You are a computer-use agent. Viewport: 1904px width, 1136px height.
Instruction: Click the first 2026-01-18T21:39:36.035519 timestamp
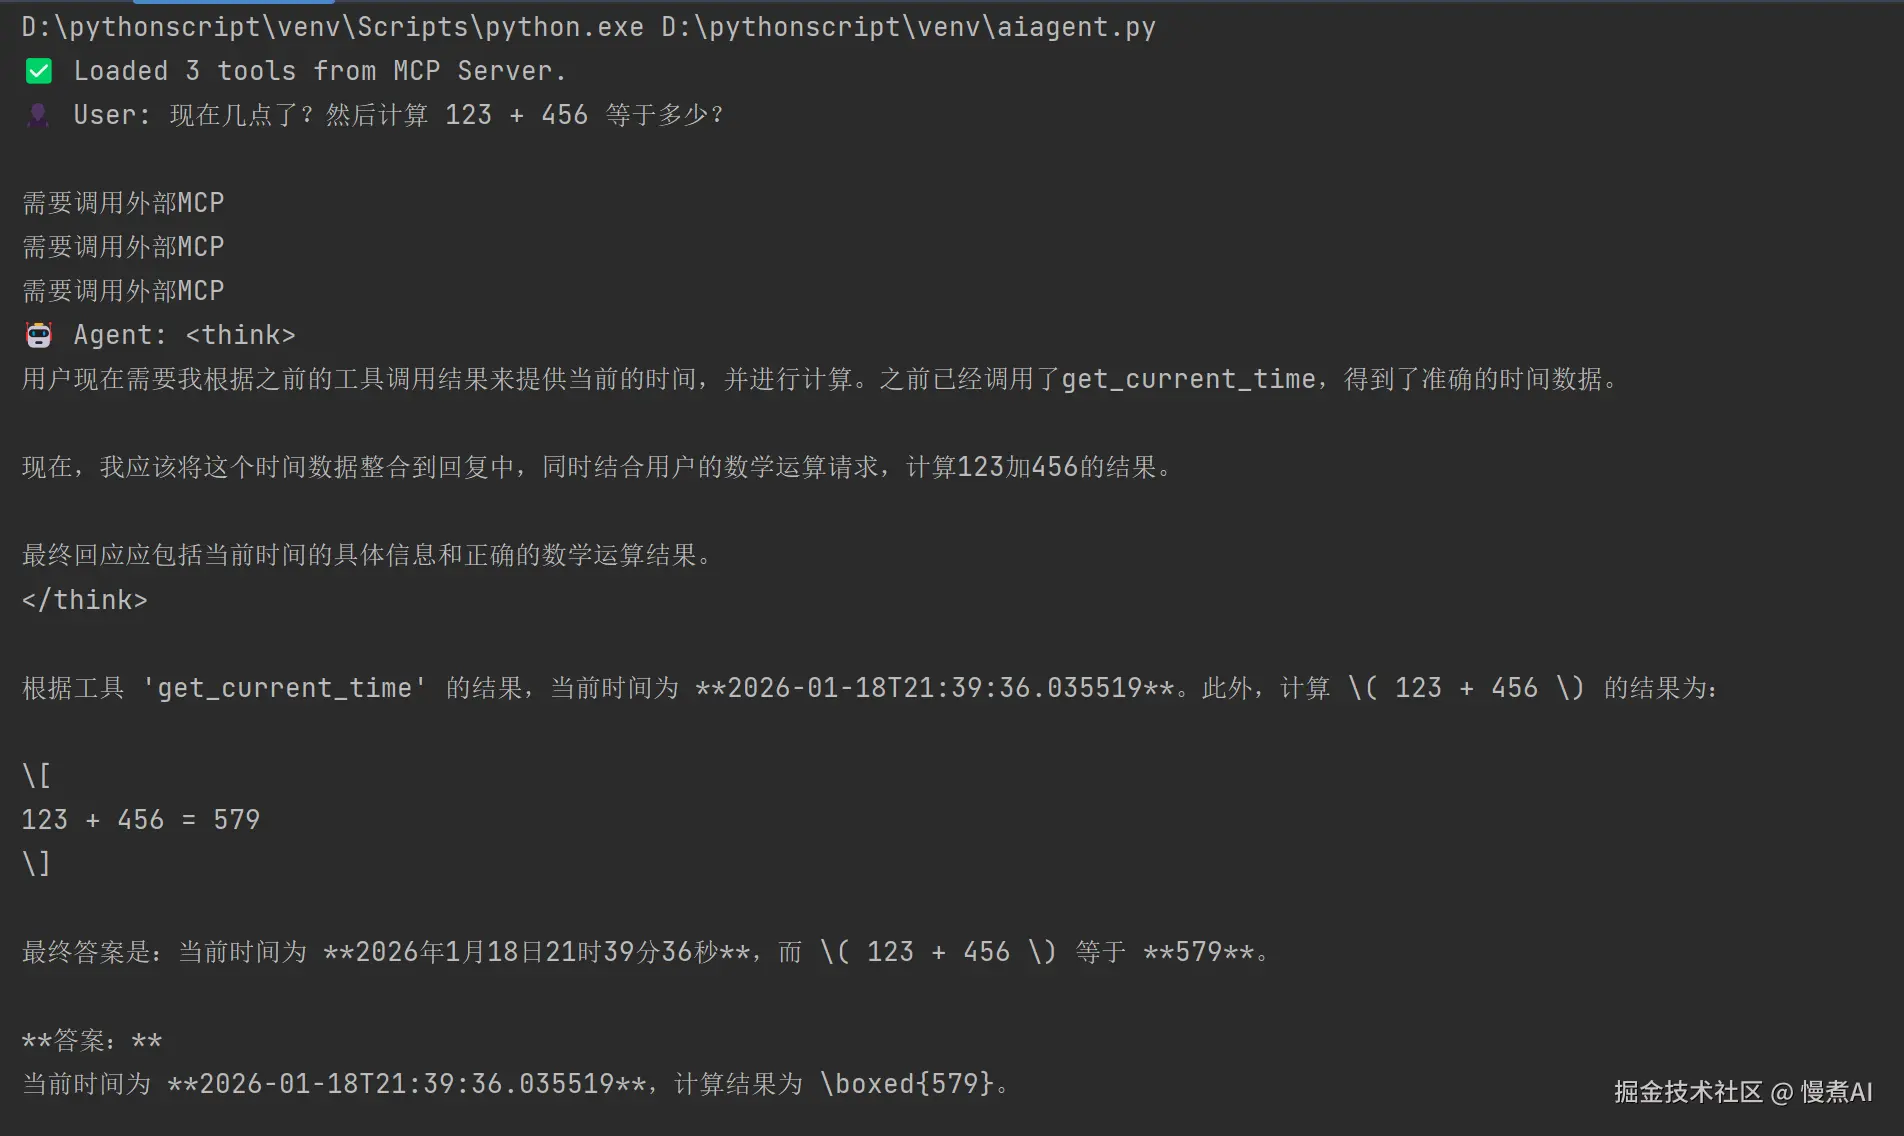[935, 688]
